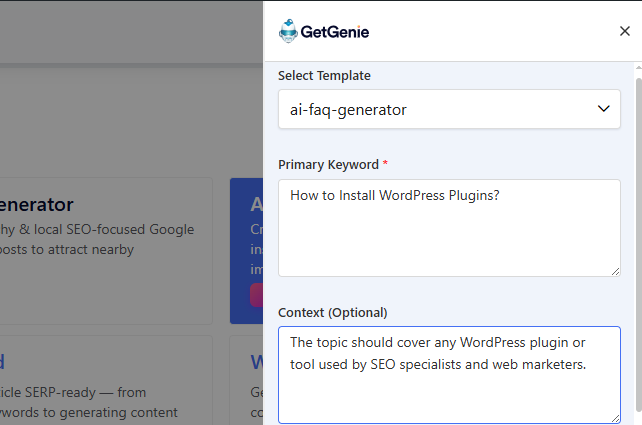Grab the Primary Keyword box resize handle
The height and width of the screenshot is (425, 642).
tap(614, 270)
